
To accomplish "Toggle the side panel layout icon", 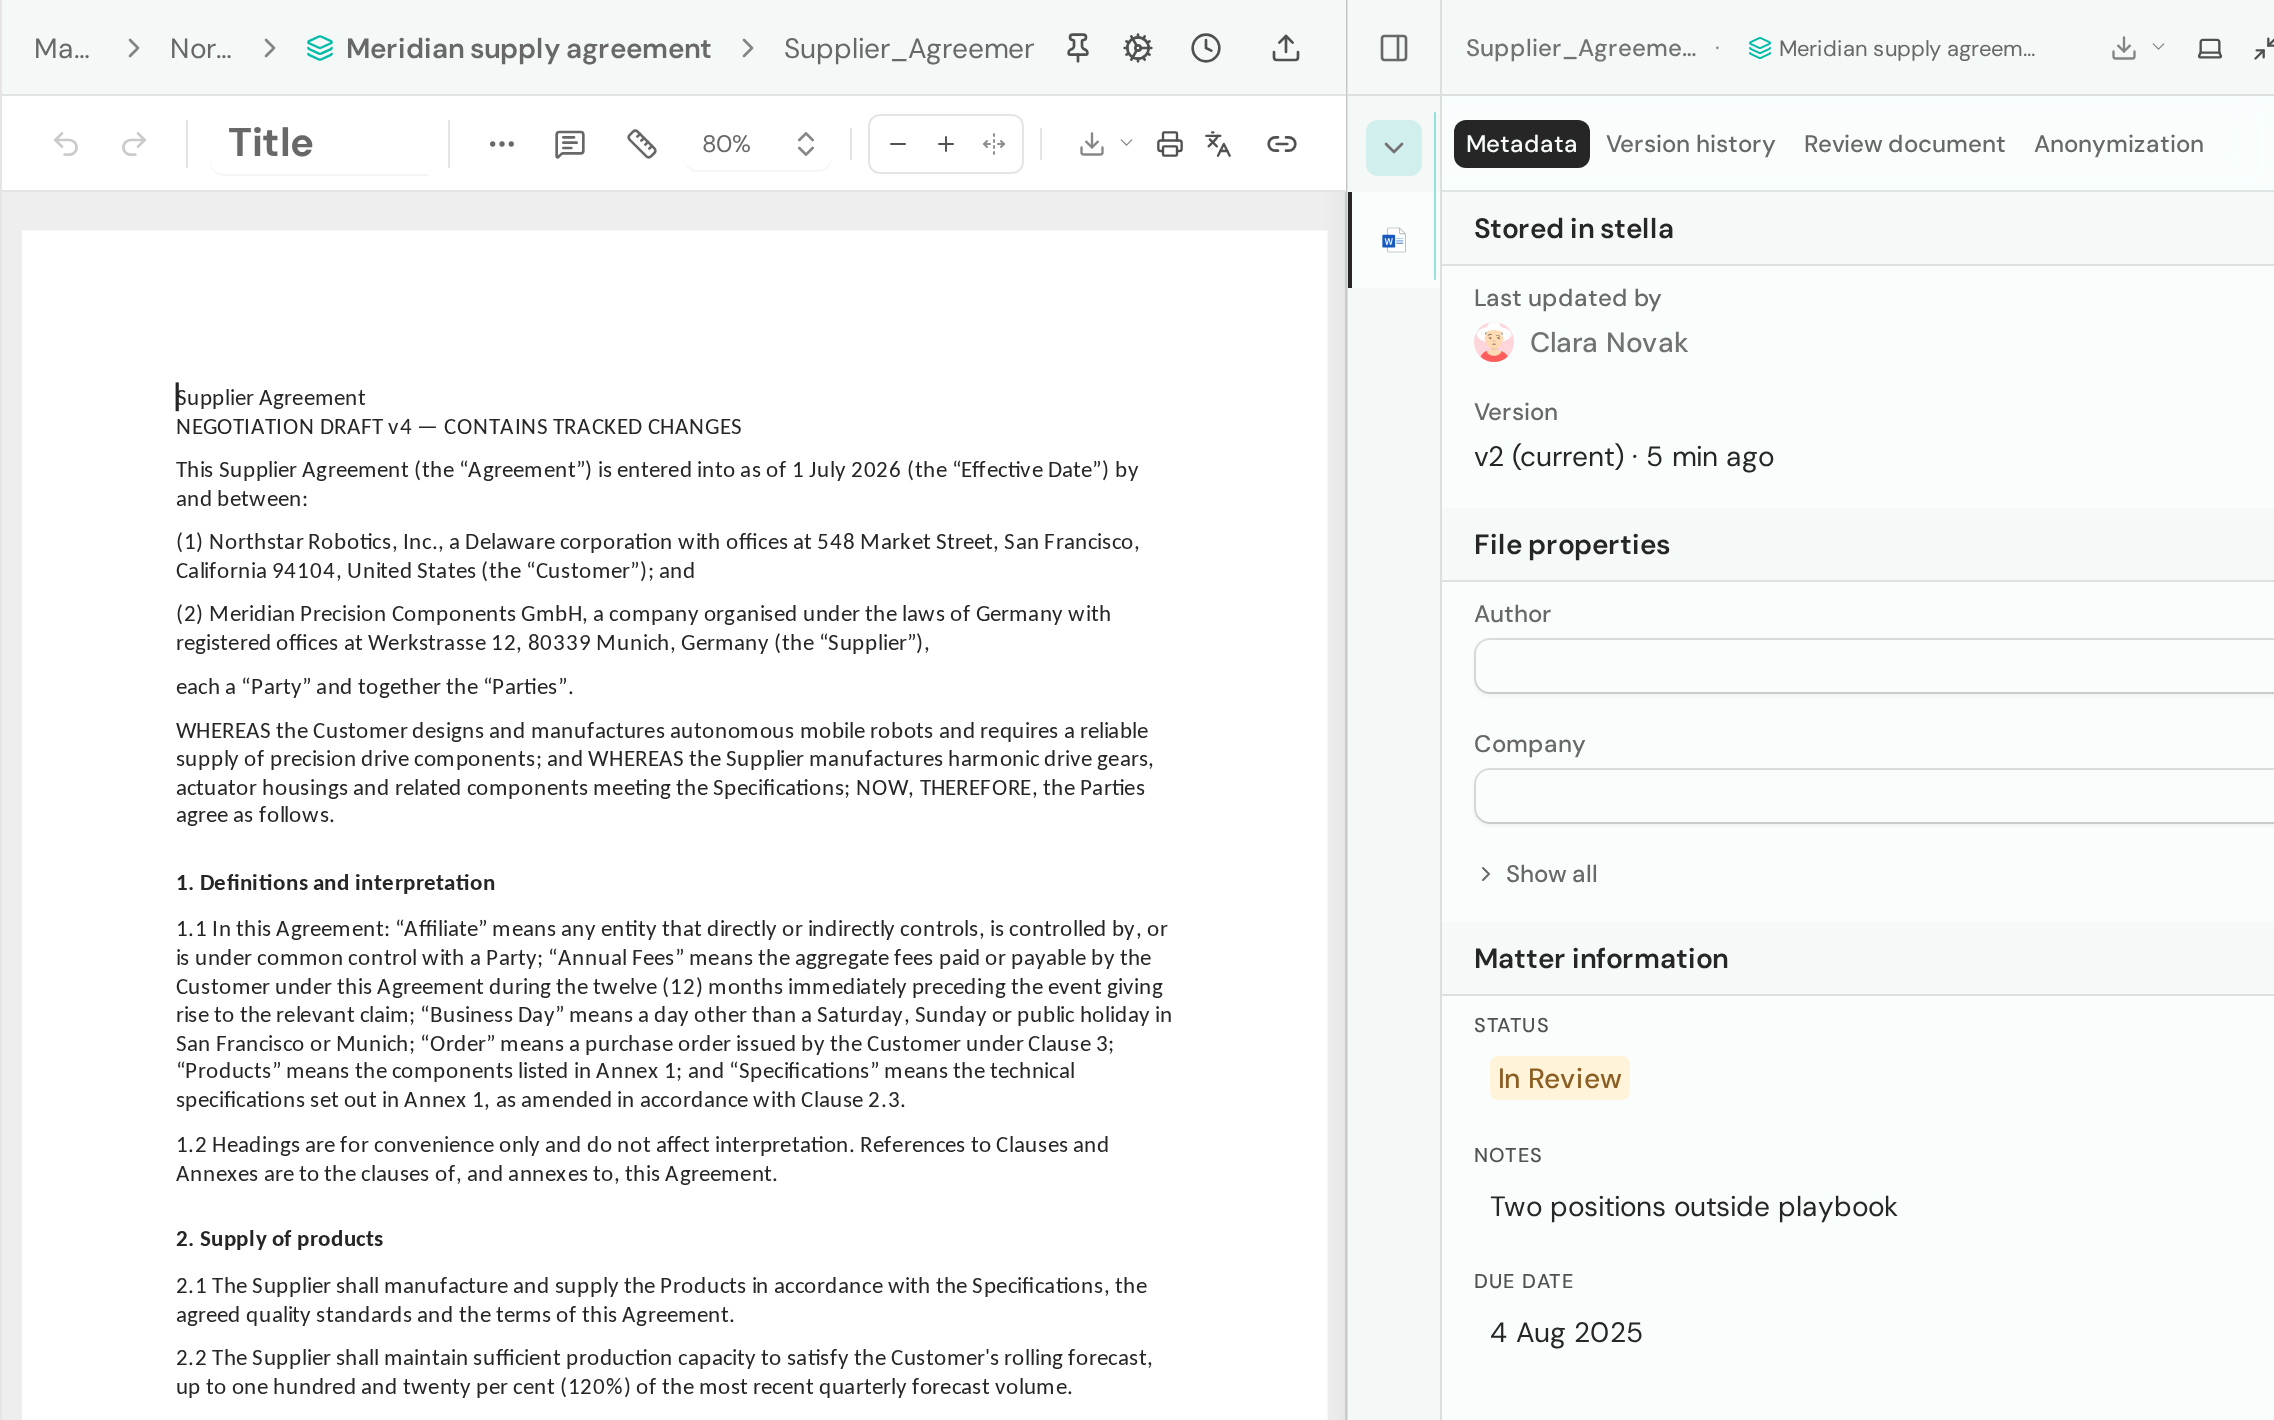I will (x=1393, y=48).
